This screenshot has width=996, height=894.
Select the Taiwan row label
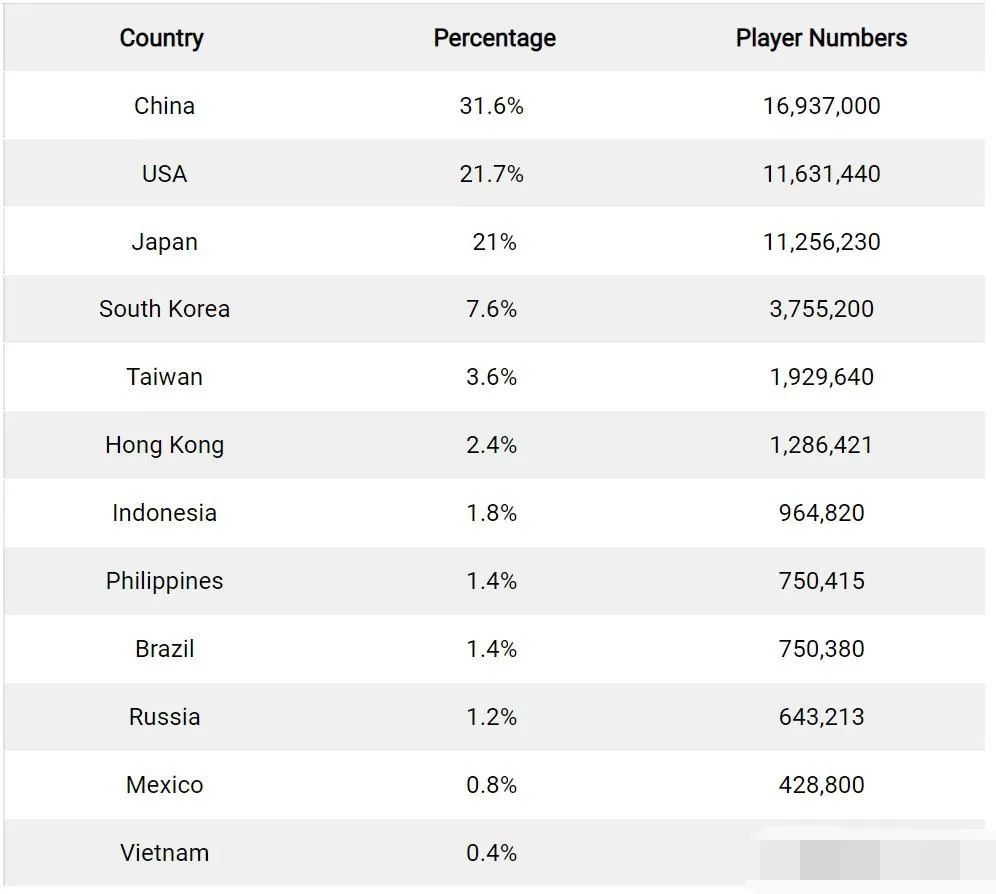165,377
